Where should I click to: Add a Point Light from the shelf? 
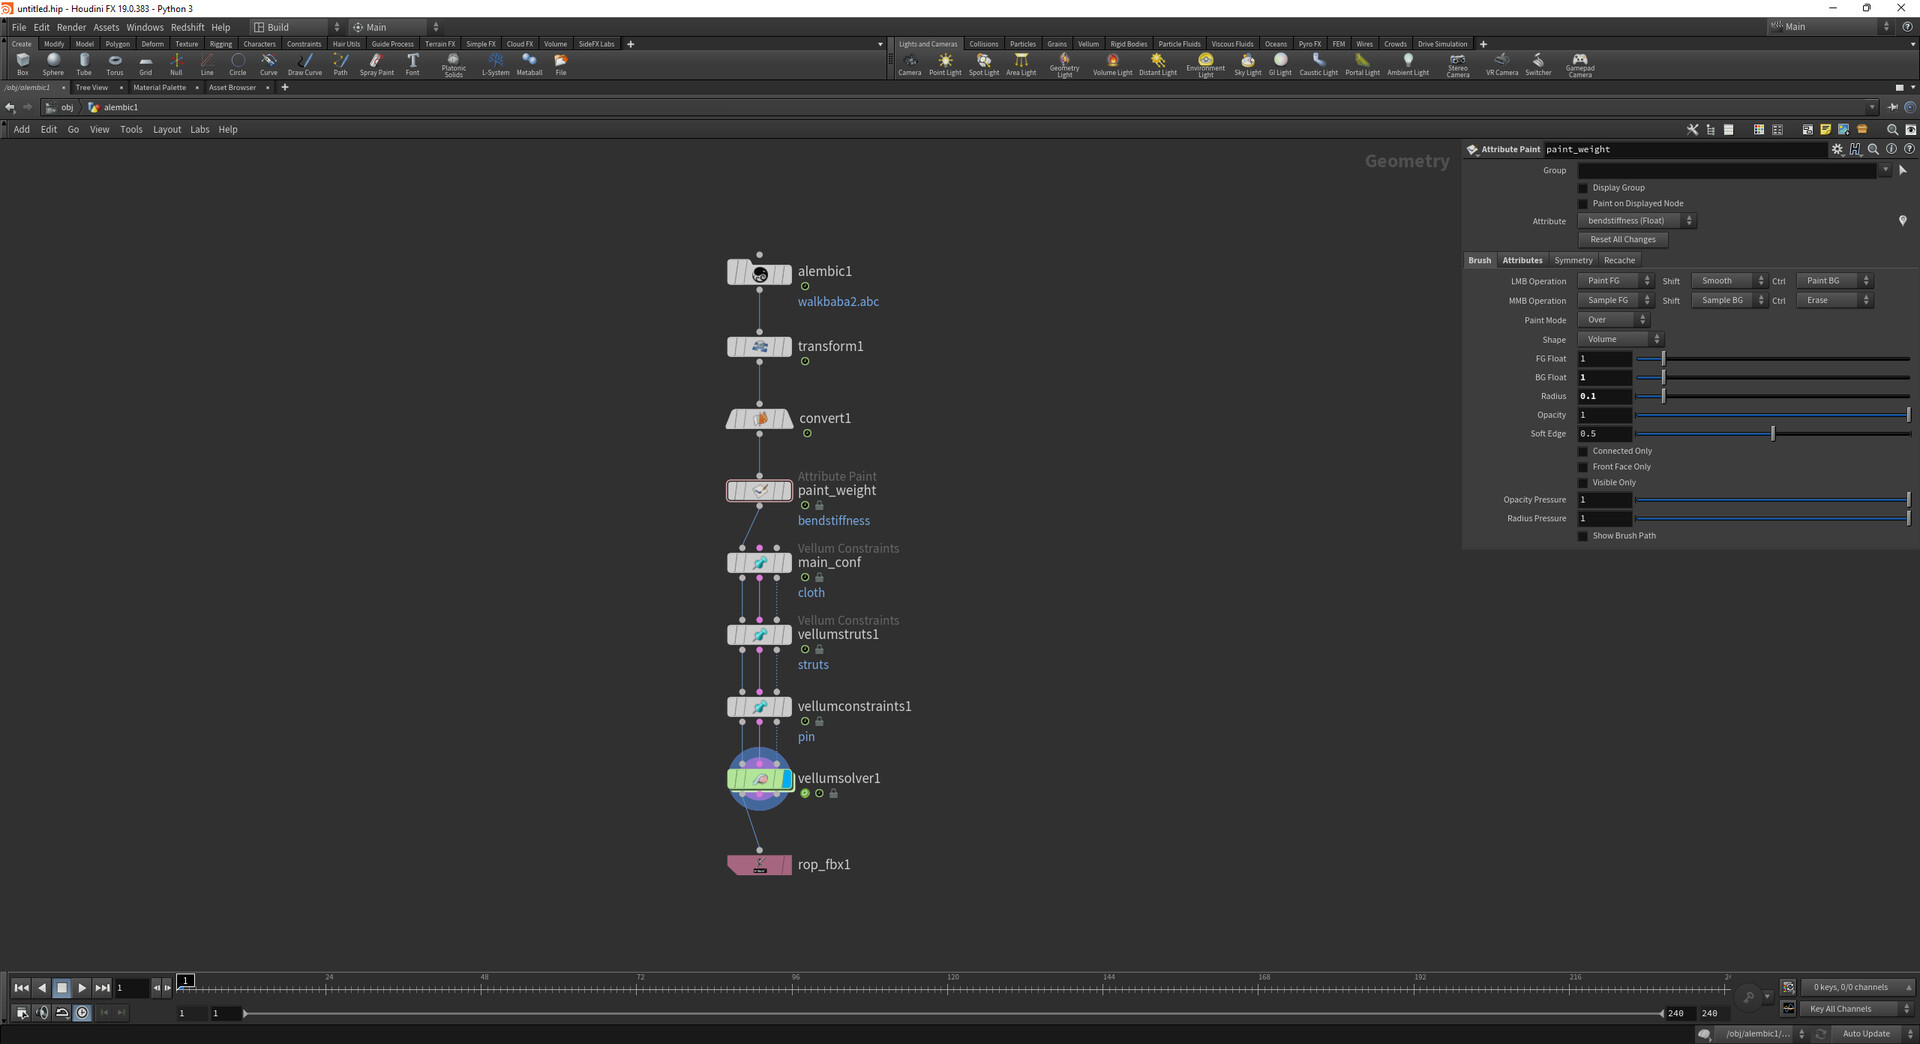point(945,64)
